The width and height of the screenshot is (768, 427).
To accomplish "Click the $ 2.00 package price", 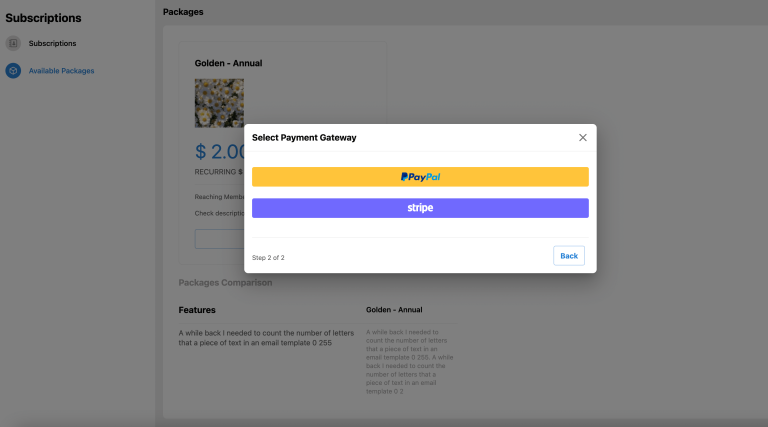I will 219,151.
